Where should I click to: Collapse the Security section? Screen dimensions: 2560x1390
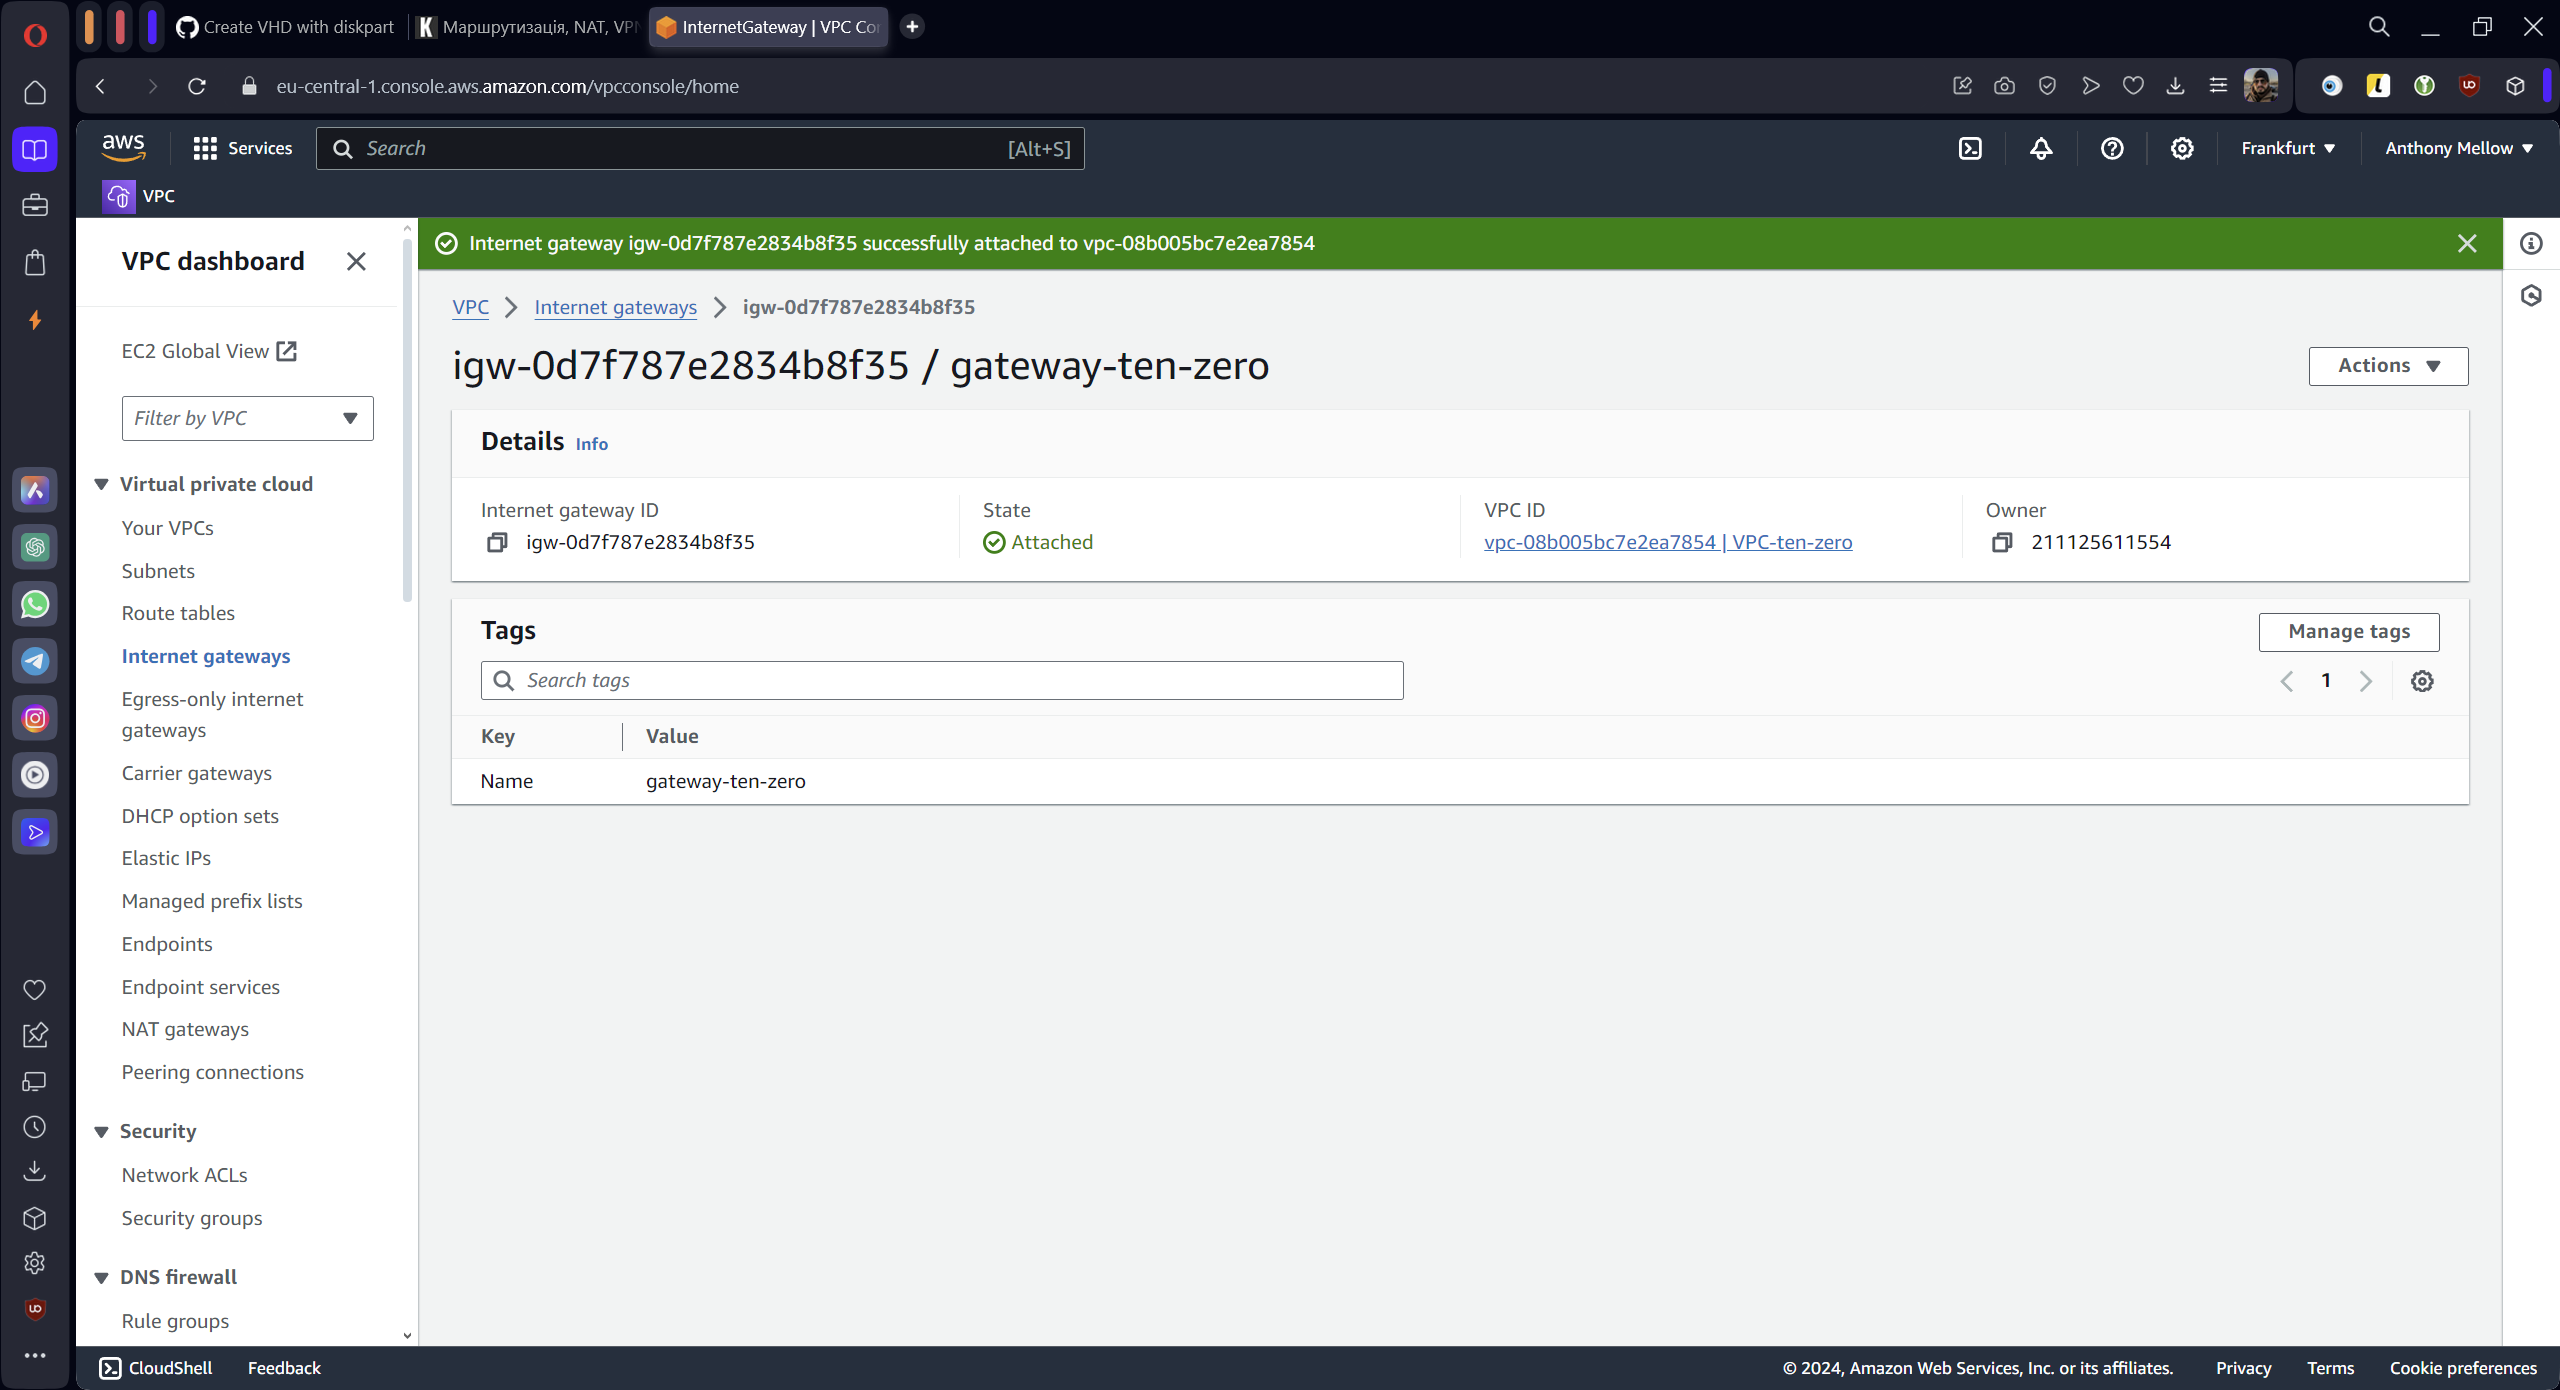coord(101,1131)
